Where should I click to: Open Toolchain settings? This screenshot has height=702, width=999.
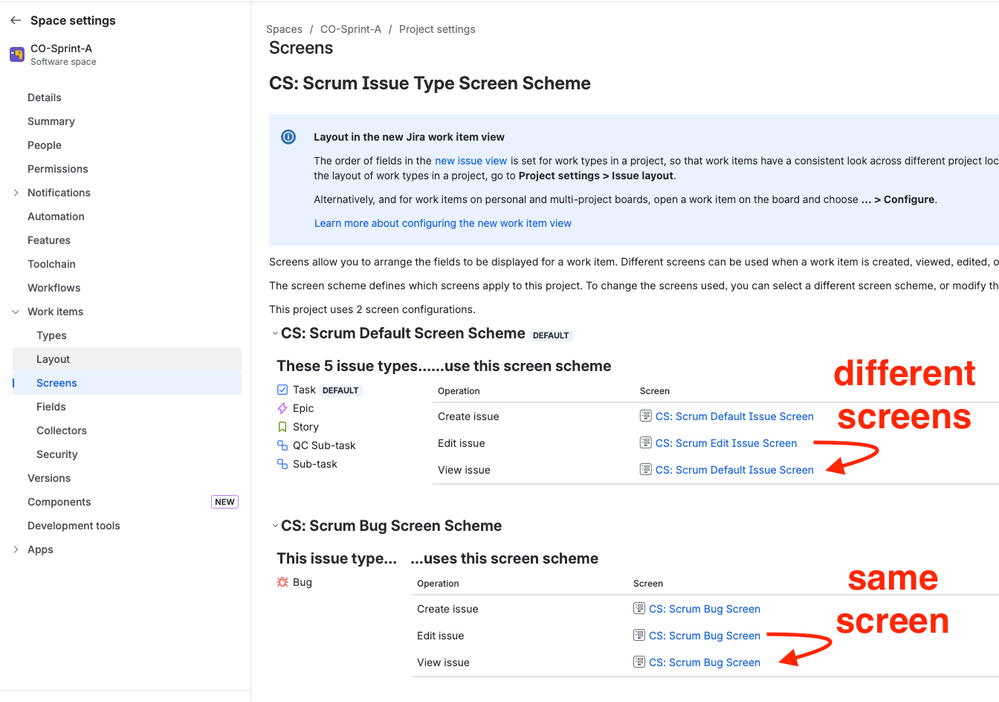(x=52, y=264)
